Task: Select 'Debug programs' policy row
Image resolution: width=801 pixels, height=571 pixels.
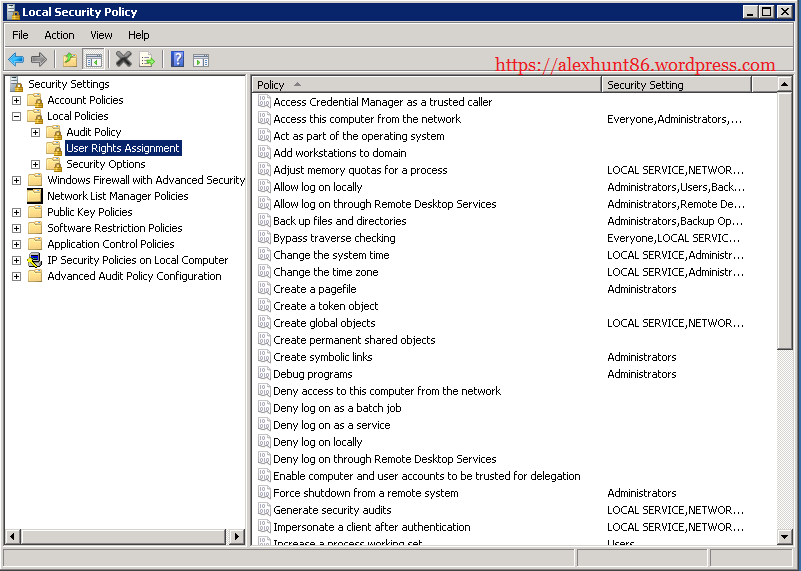Action: coord(312,374)
